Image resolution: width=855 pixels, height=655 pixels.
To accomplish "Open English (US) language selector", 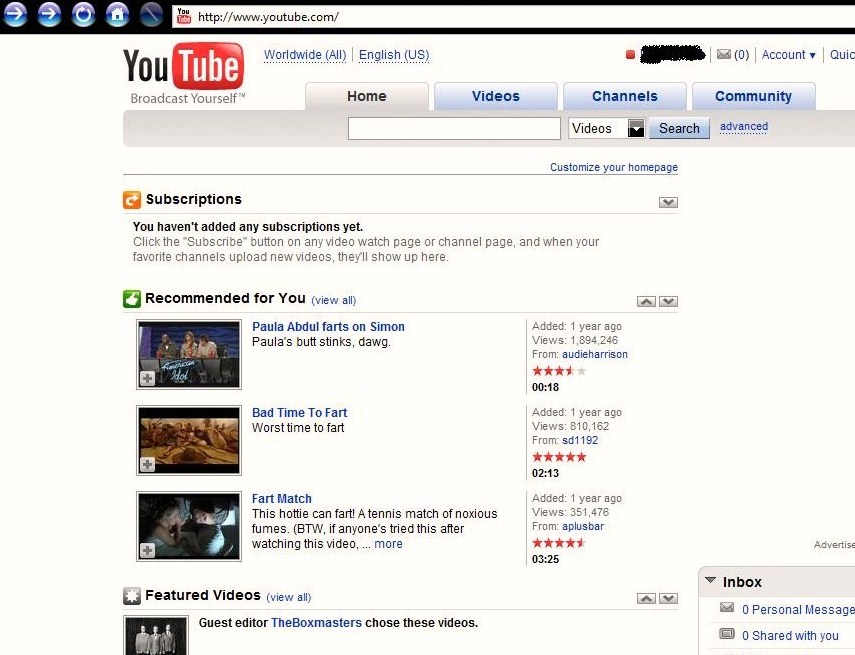I will coord(394,55).
